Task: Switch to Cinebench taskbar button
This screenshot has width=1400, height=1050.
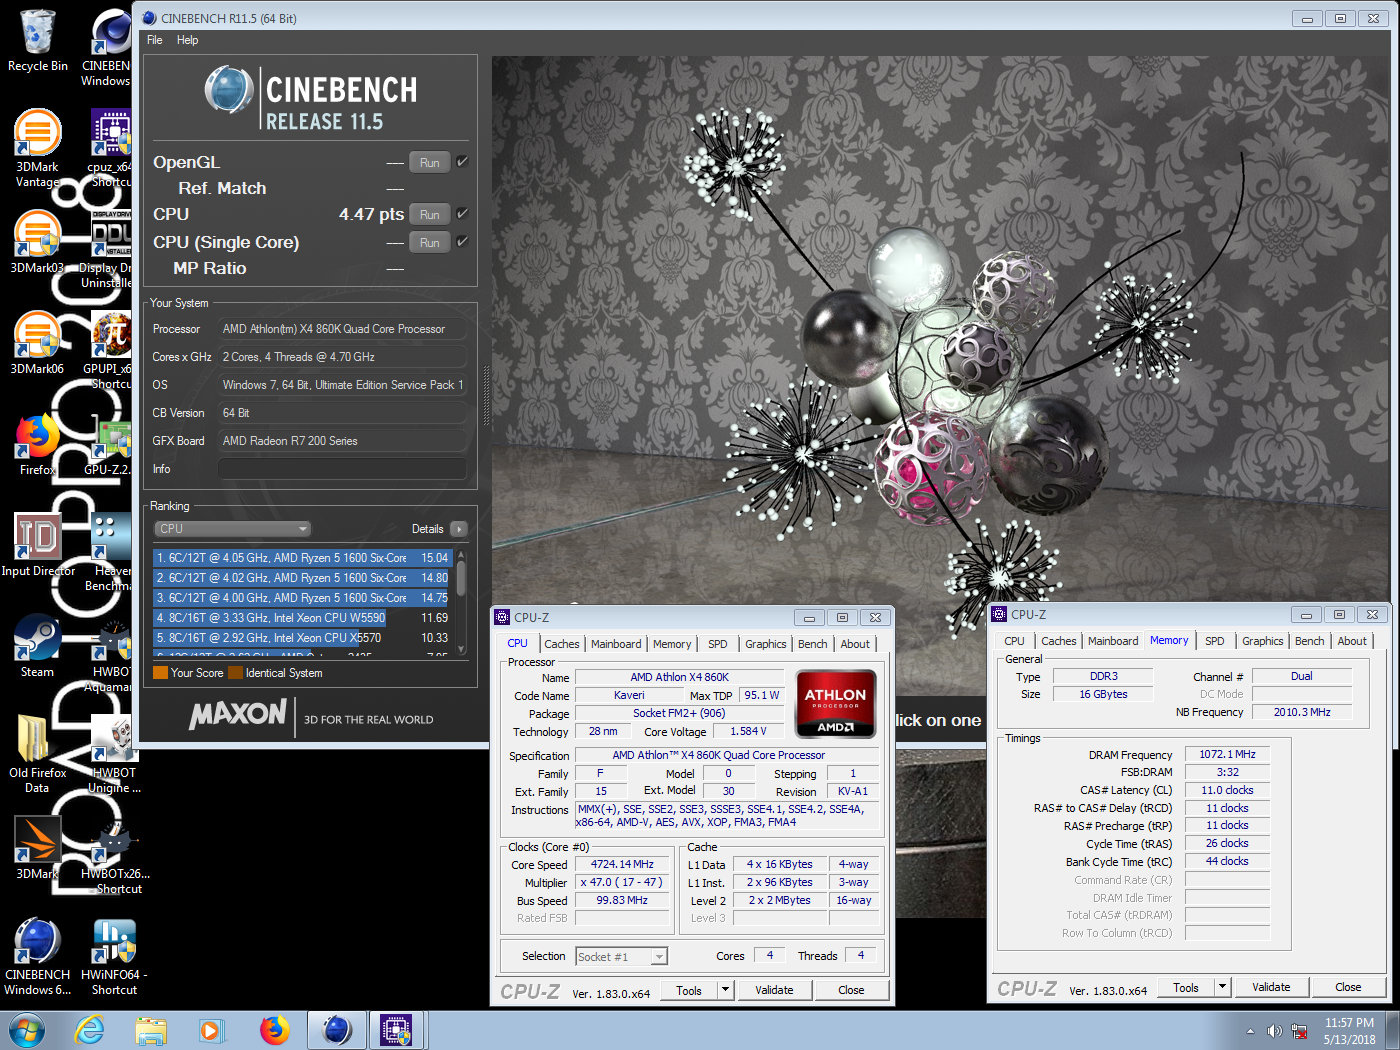Action: tap(337, 1030)
